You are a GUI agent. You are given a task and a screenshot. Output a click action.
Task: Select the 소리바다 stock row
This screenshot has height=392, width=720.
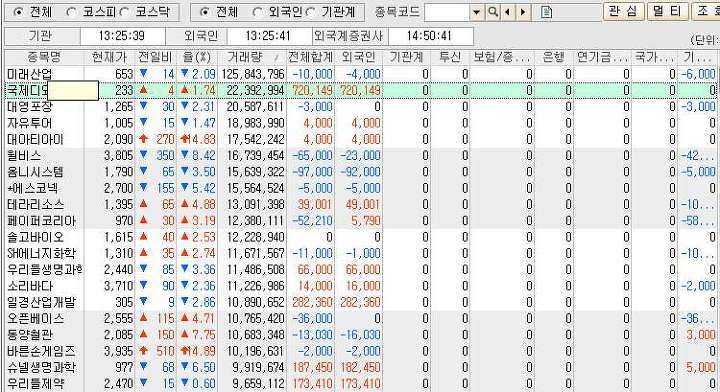tap(360, 286)
